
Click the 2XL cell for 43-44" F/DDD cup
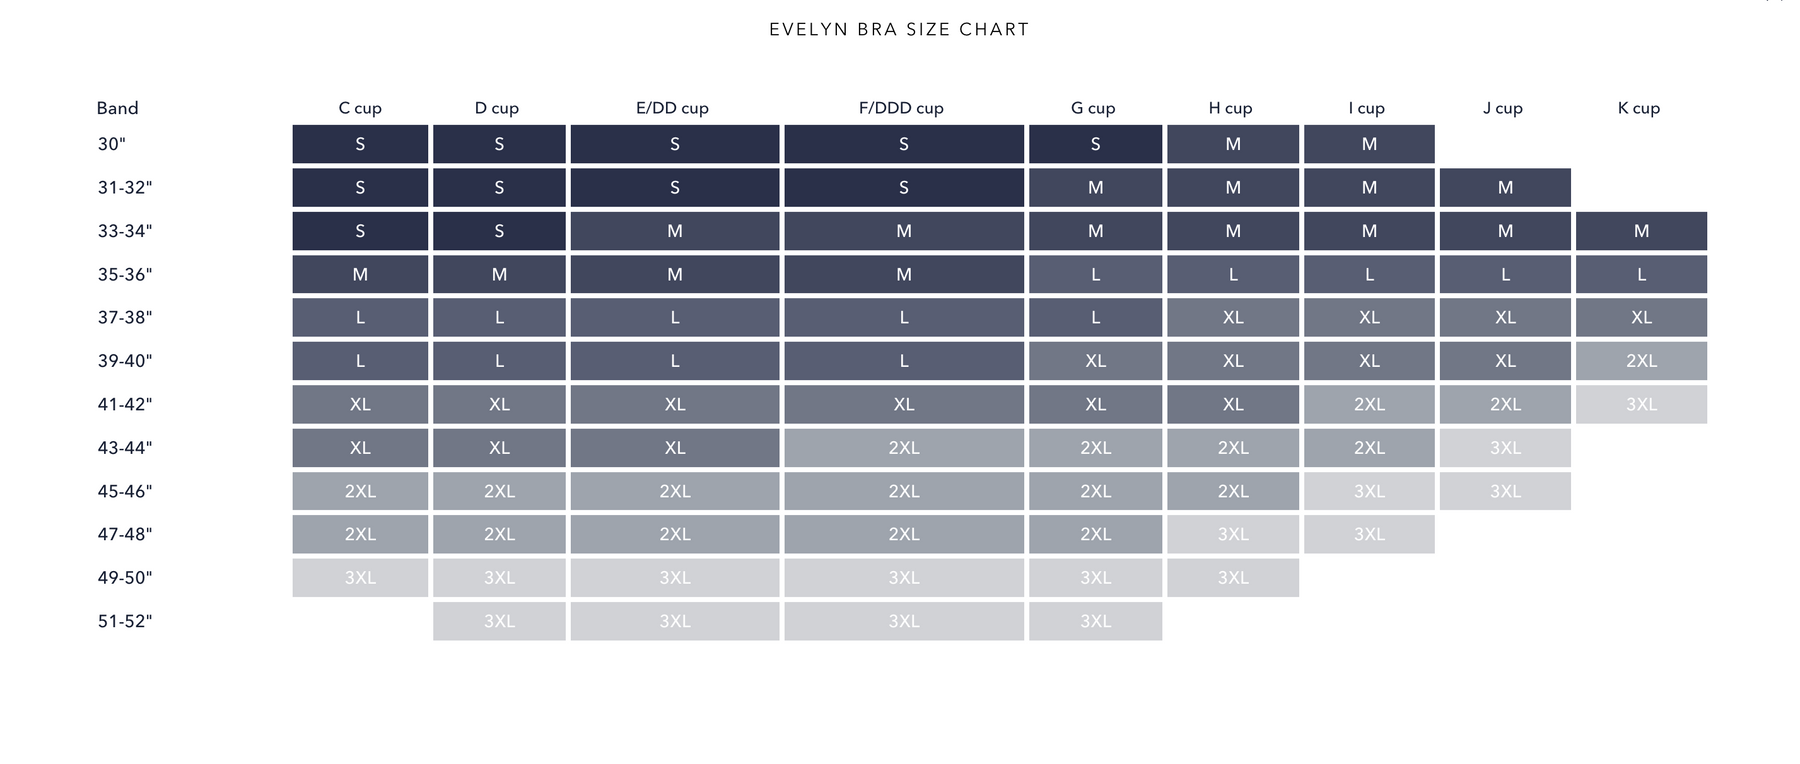click(x=904, y=448)
